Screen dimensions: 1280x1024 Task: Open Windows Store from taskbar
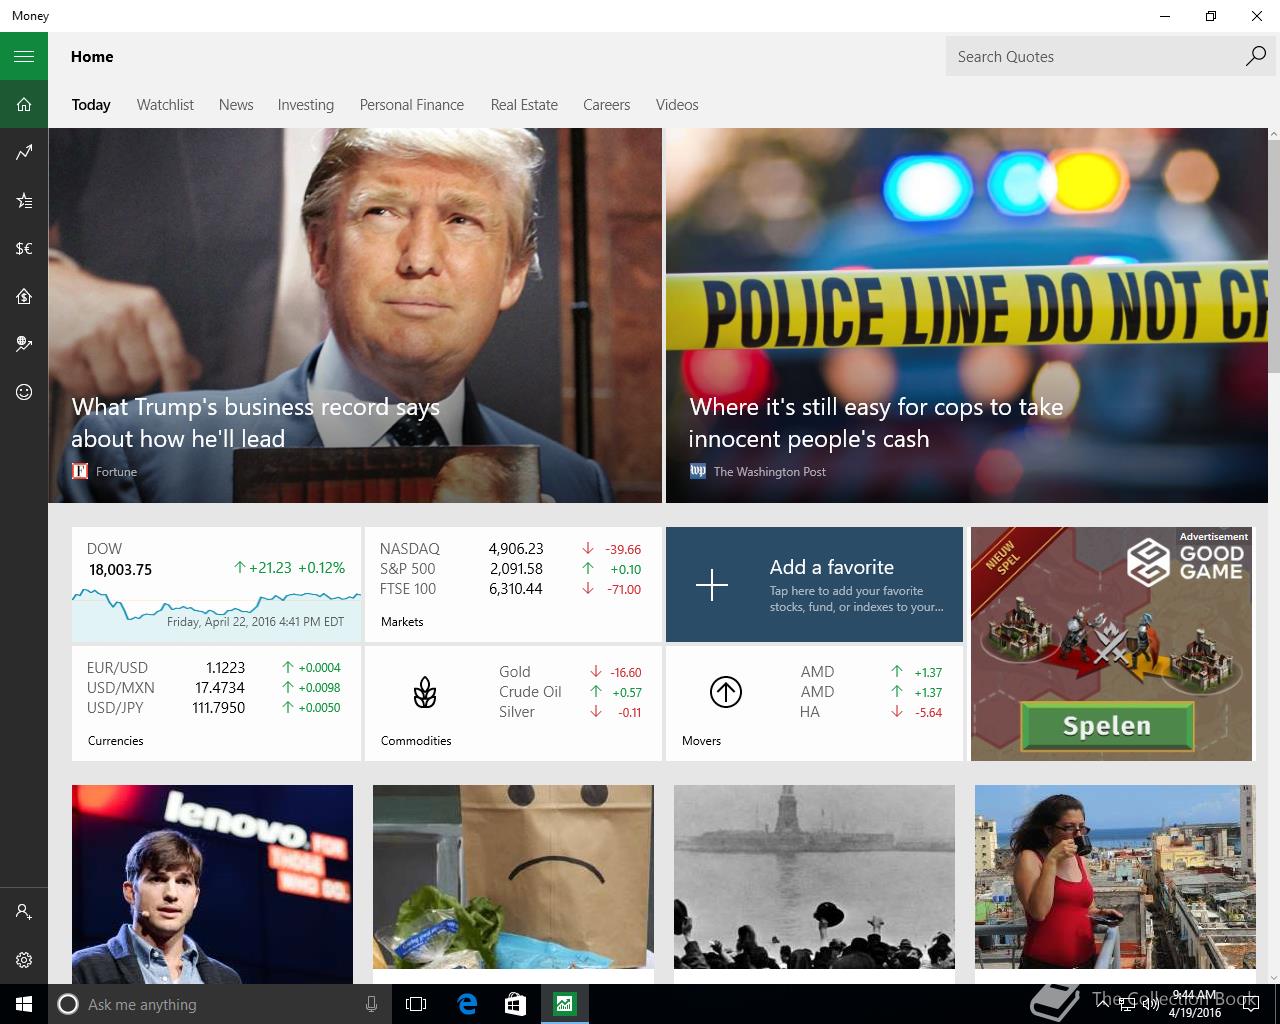515,1004
